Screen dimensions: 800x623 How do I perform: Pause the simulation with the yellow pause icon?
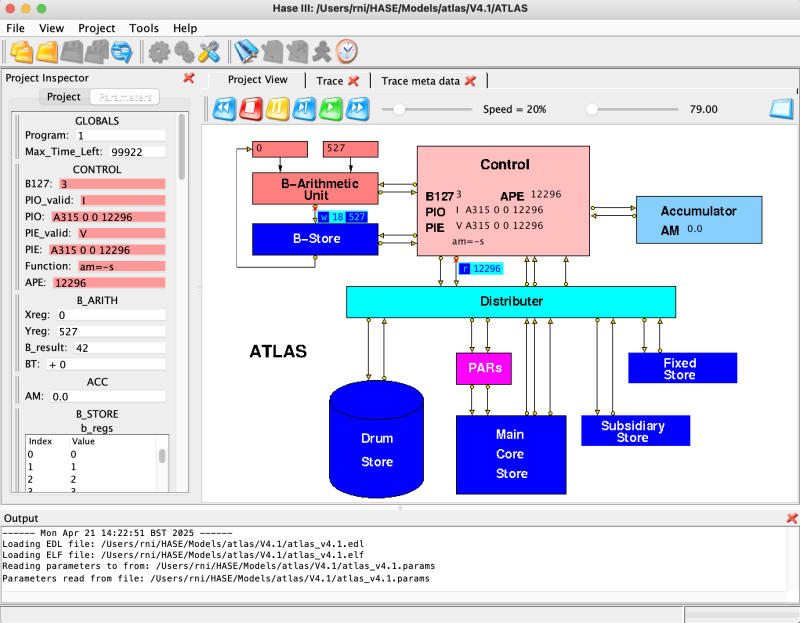(x=278, y=109)
